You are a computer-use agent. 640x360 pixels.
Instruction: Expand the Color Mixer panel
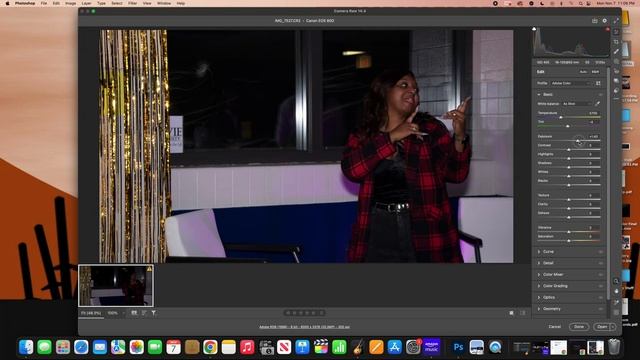click(x=539, y=275)
